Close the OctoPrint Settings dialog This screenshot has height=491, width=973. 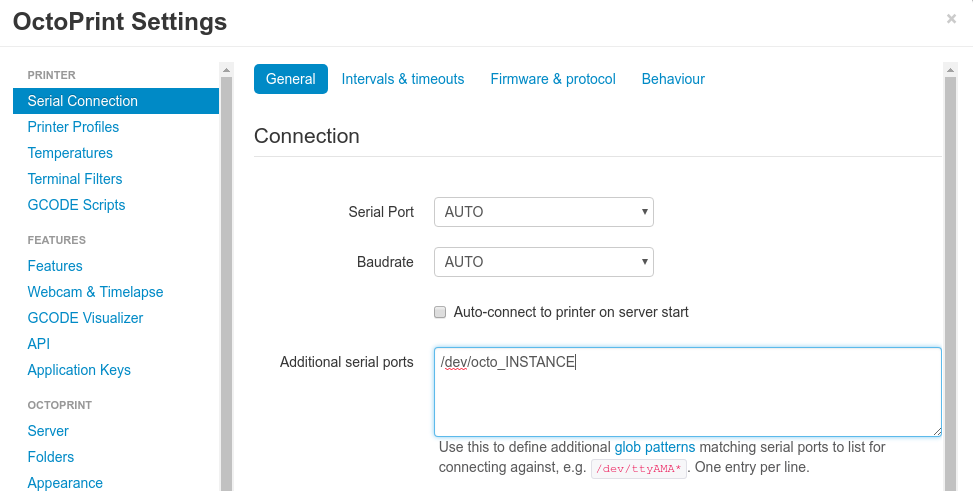951,19
